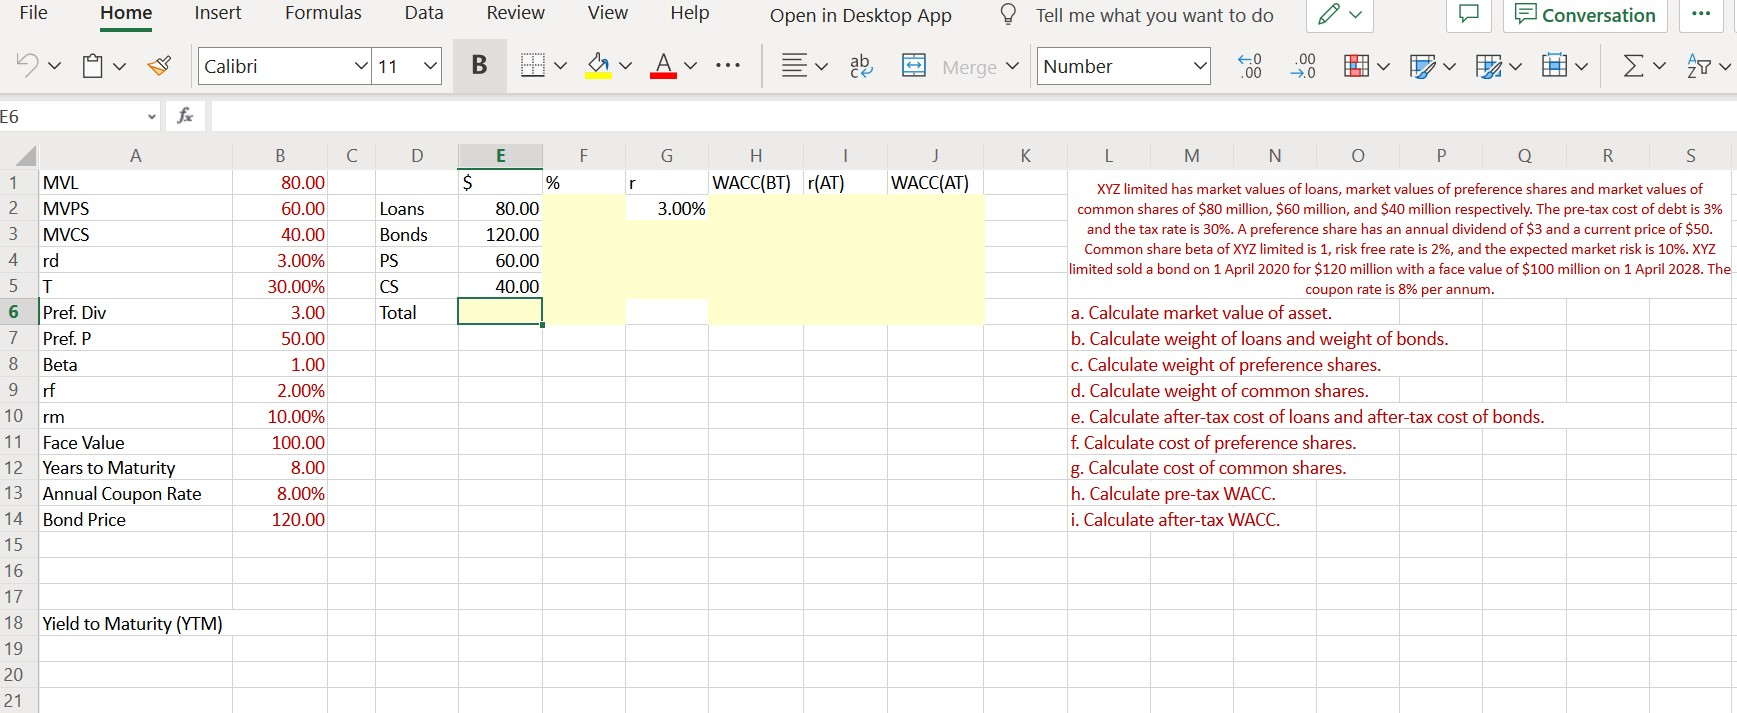Select the Format Painter brush icon
Screen dimensions: 1737x713
158,66
